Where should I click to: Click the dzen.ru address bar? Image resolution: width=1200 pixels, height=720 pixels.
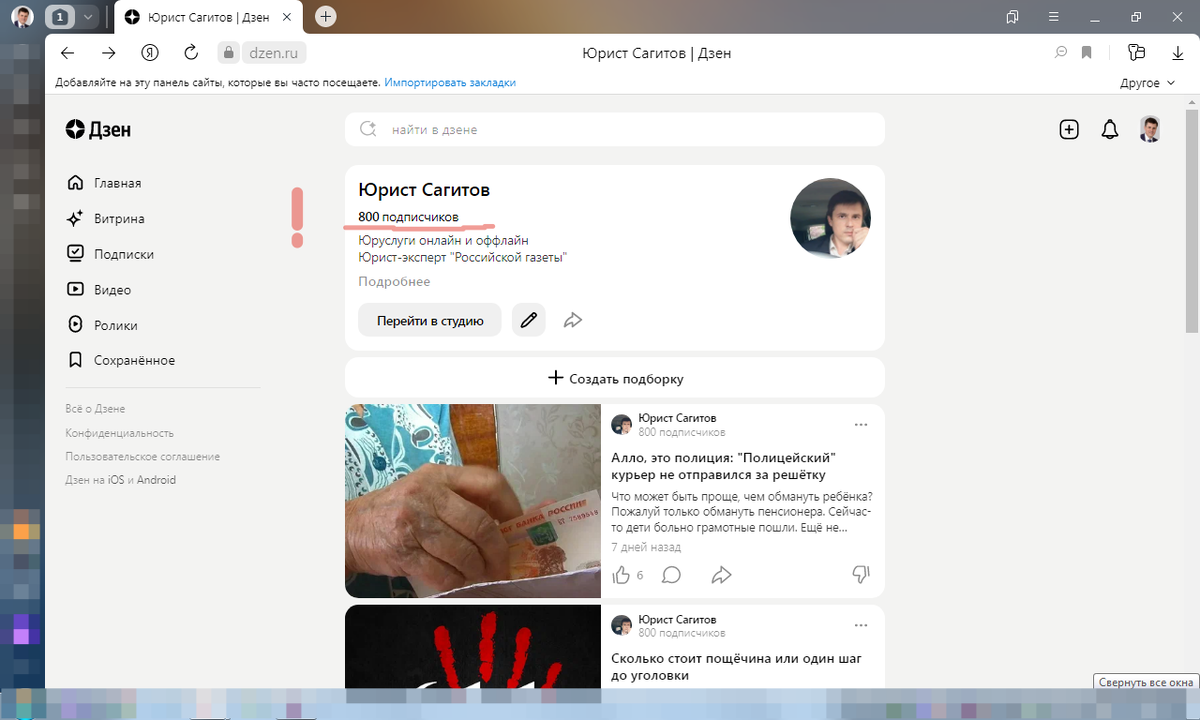(274, 53)
